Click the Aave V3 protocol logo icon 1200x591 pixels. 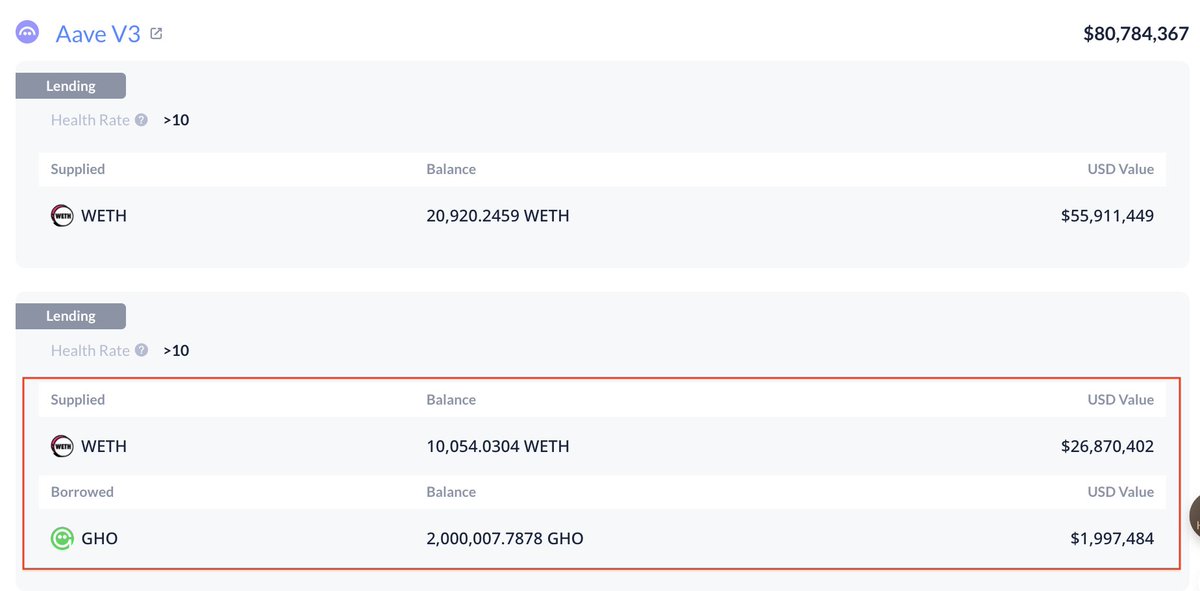[27, 33]
